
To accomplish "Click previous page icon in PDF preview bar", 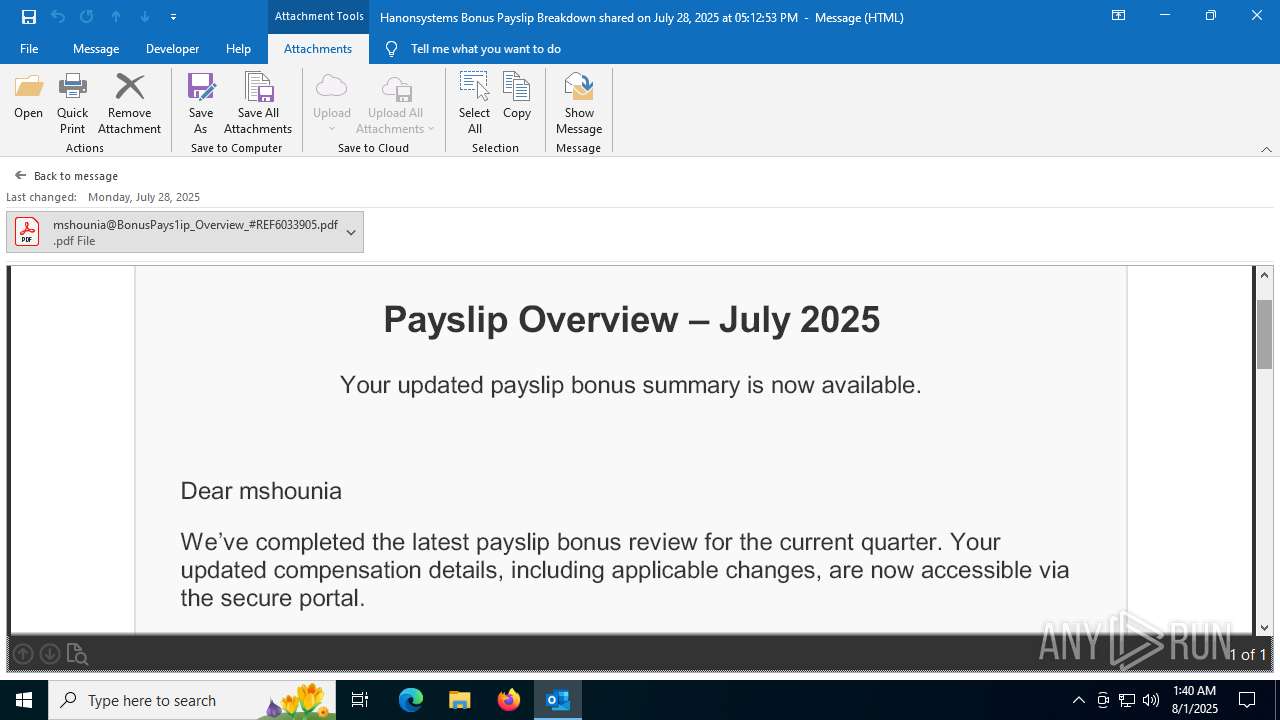I will coord(23,654).
